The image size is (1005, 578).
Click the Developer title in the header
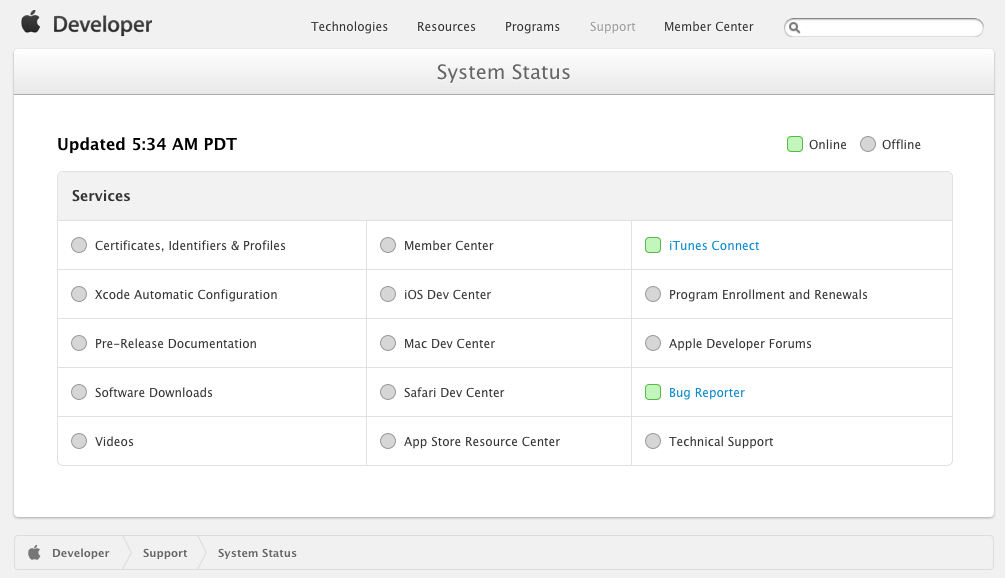point(103,25)
